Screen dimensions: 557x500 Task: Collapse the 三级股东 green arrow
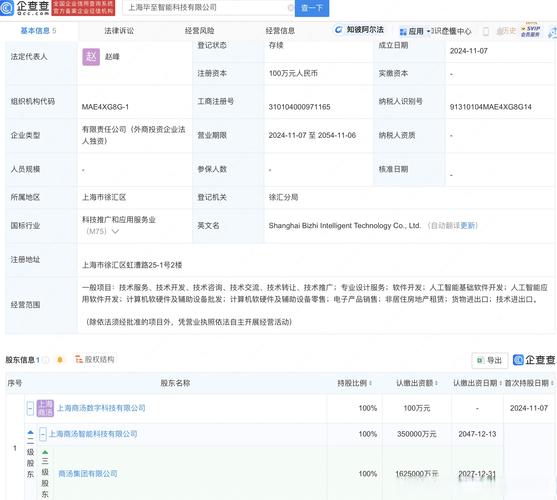click(x=45, y=452)
